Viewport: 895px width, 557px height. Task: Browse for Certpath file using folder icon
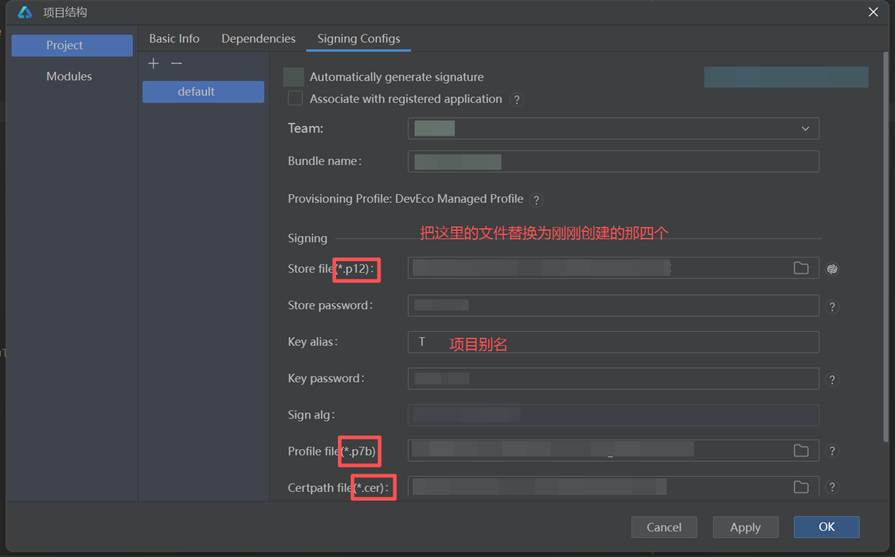point(801,487)
